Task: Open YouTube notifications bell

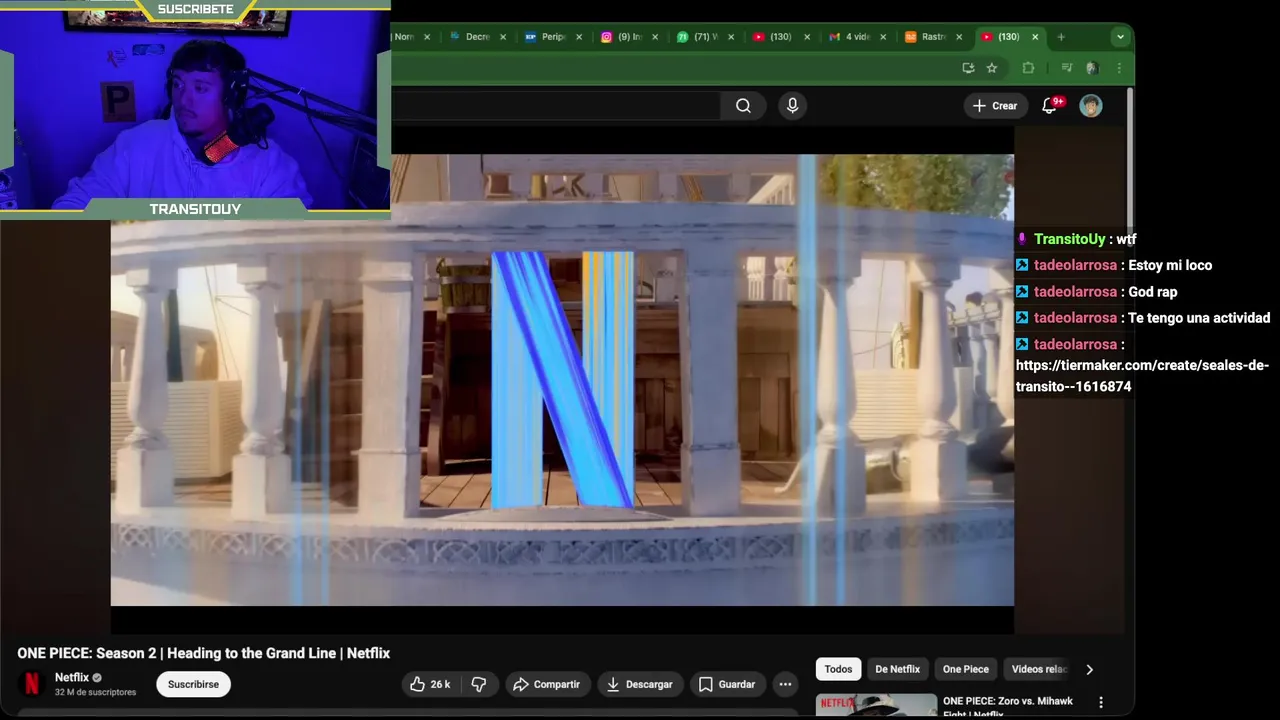Action: coord(1049,106)
